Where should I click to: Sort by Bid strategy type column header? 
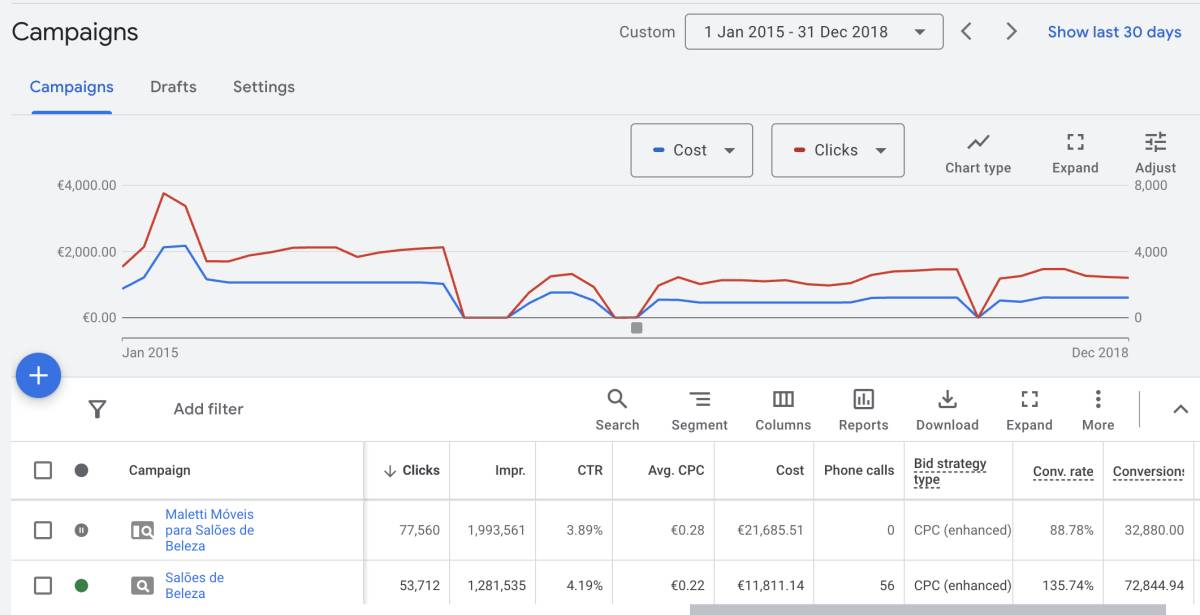click(x=950, y=471)
